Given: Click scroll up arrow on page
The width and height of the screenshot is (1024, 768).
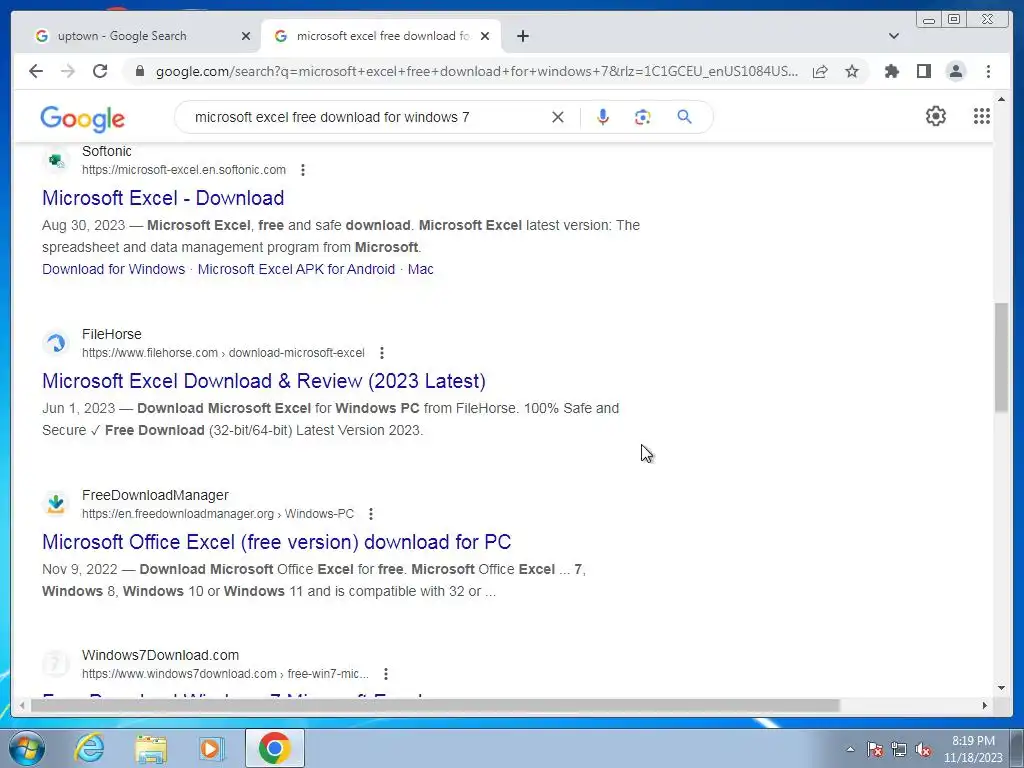Looking at the screenshot, I should coord(1002,99).
